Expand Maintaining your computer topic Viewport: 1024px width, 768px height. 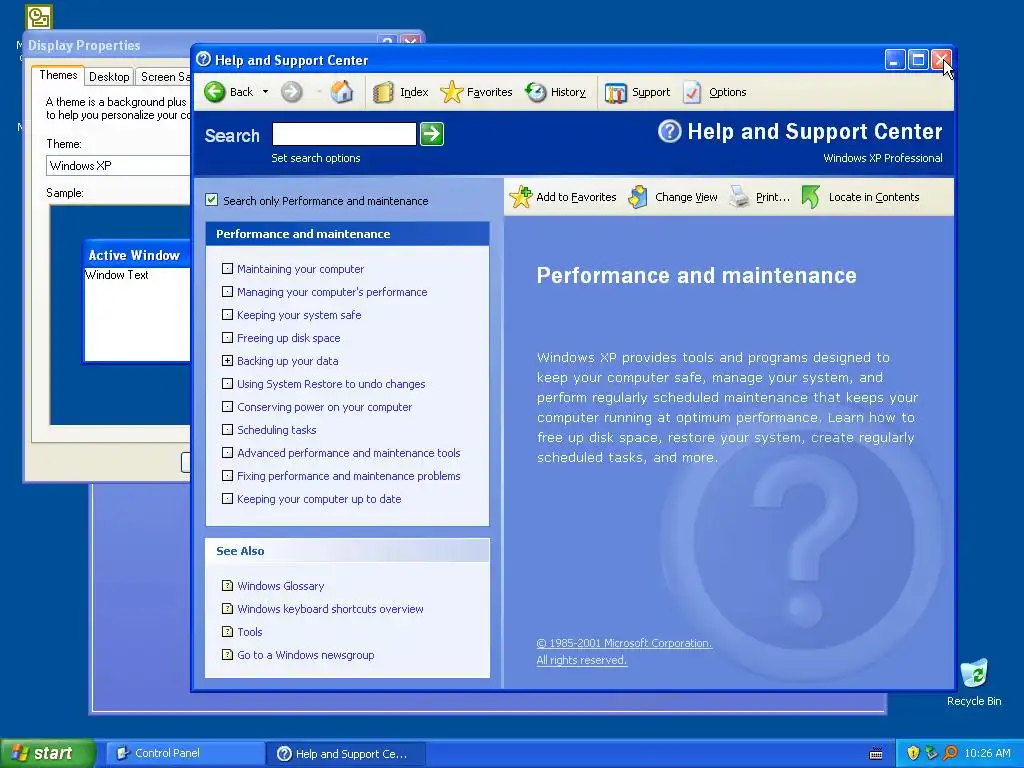coord(227,268)
